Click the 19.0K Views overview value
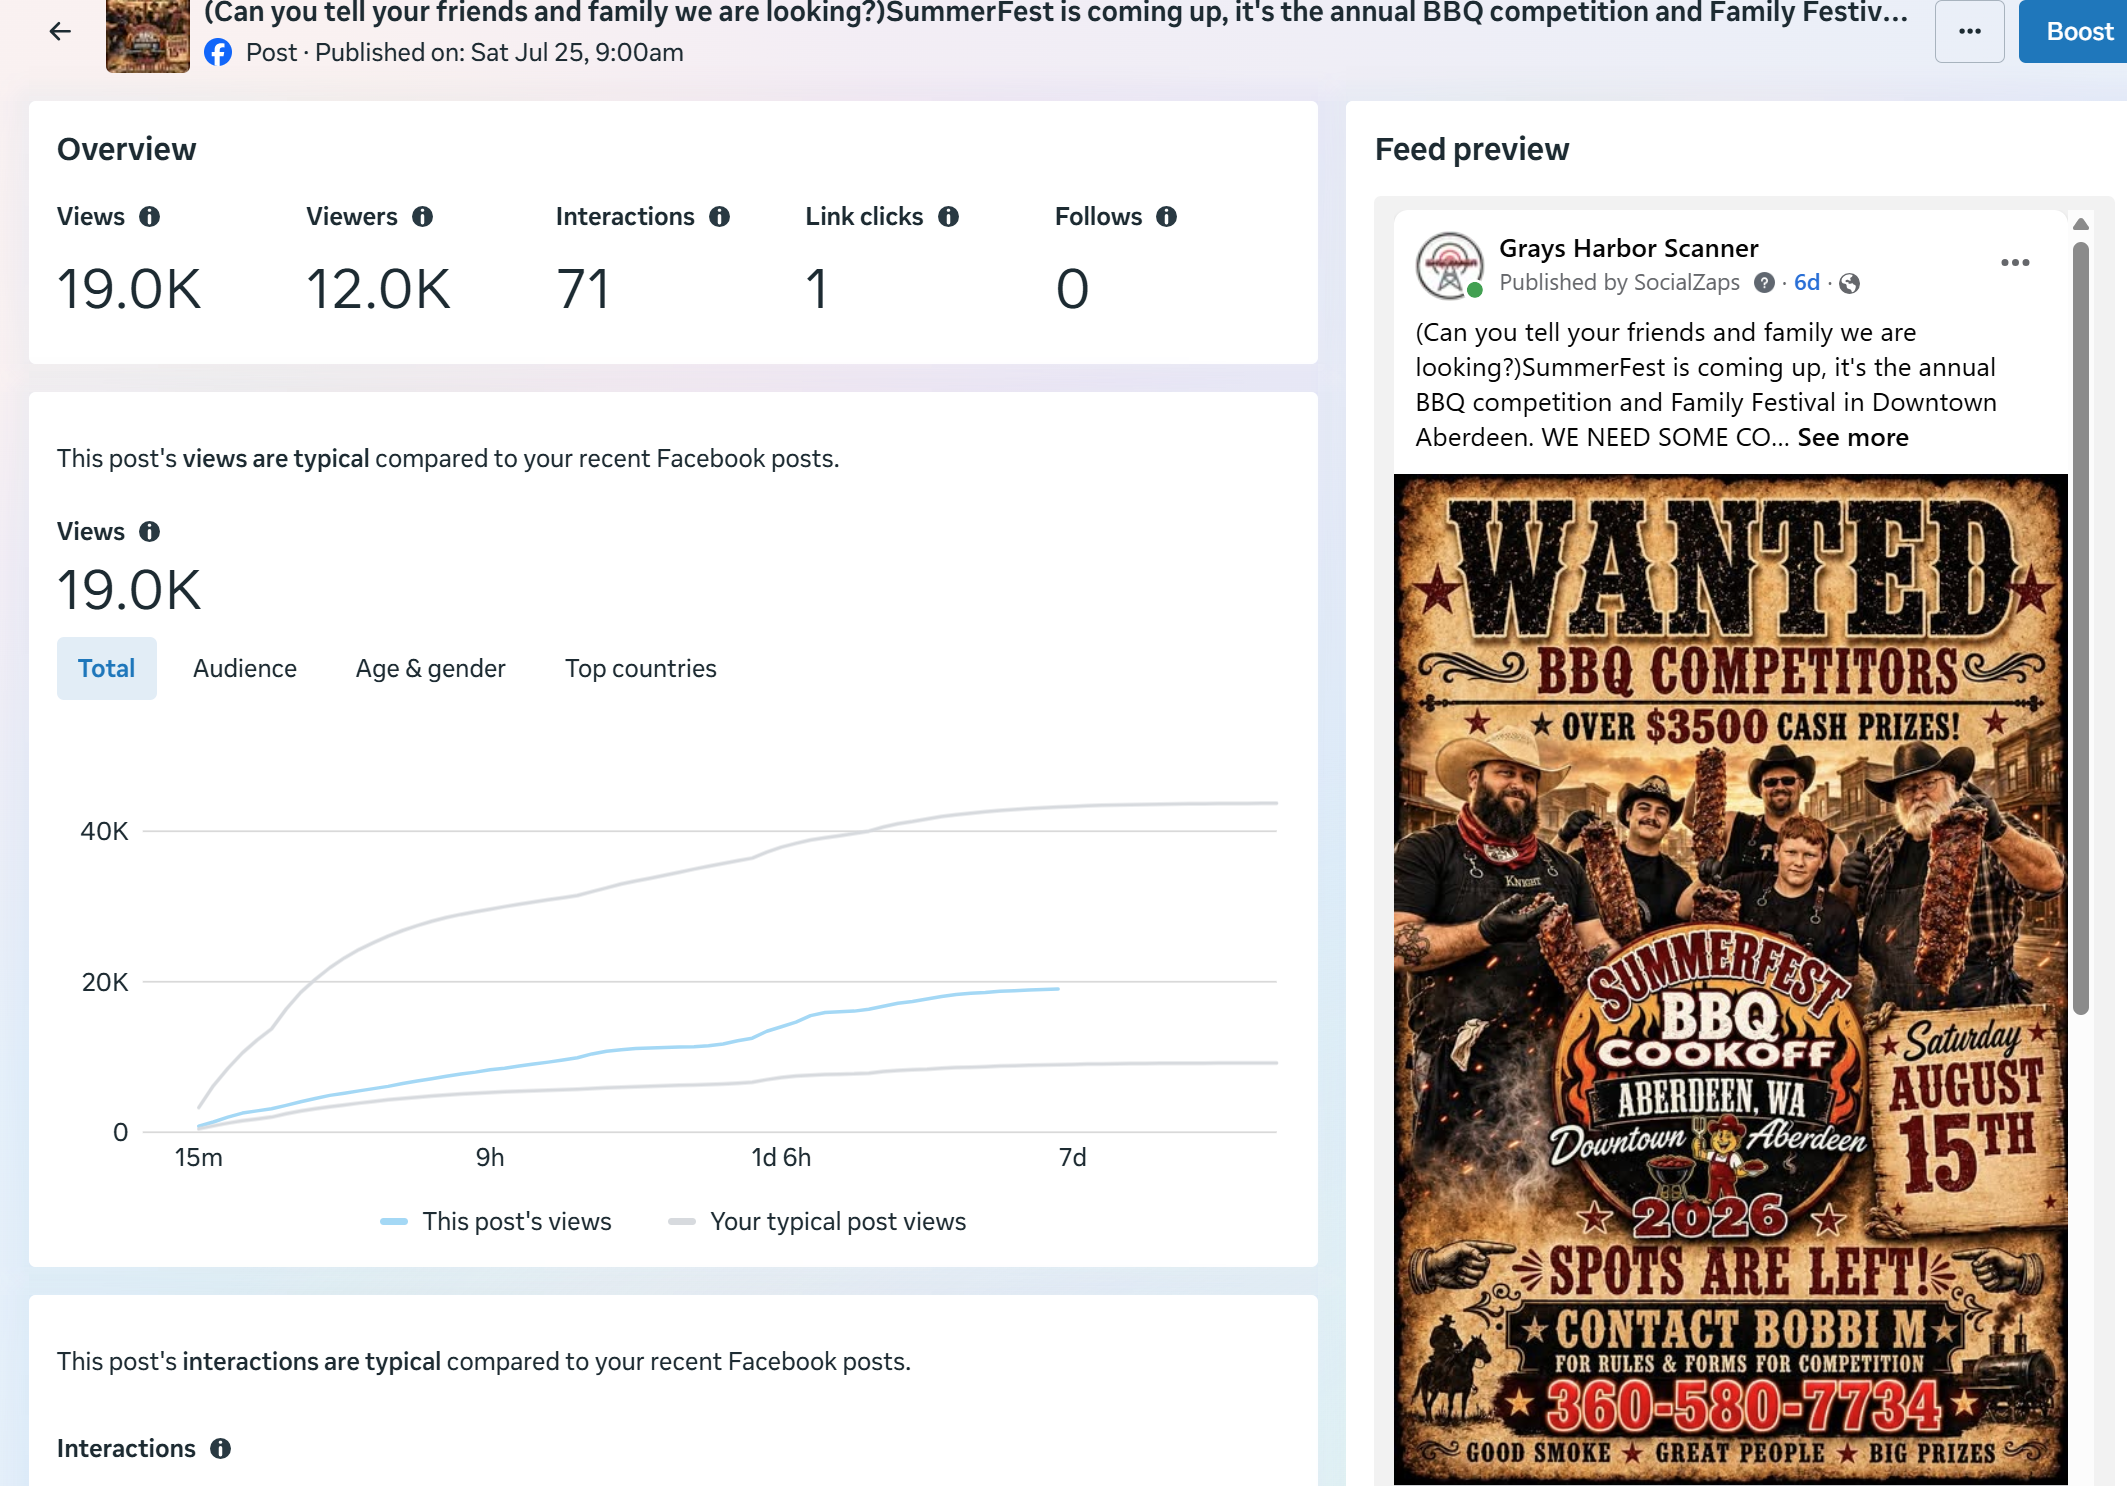The image size is (2127, 1486). click(x=129, y=289)
